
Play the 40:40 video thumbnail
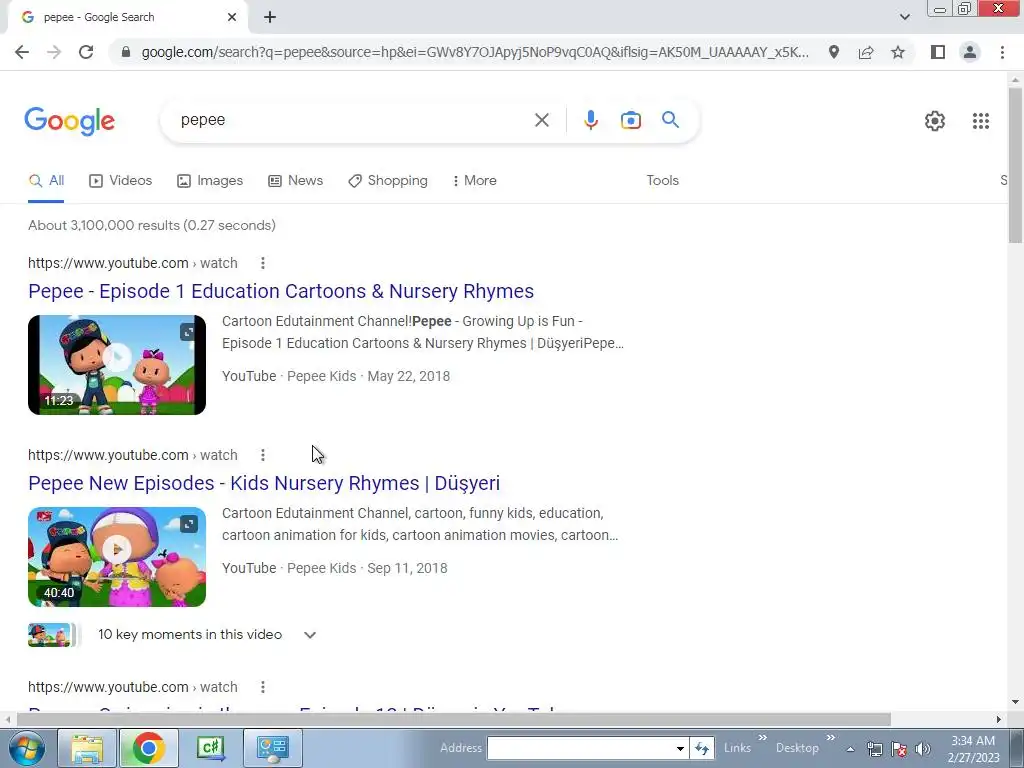click(x=117, y=556)
